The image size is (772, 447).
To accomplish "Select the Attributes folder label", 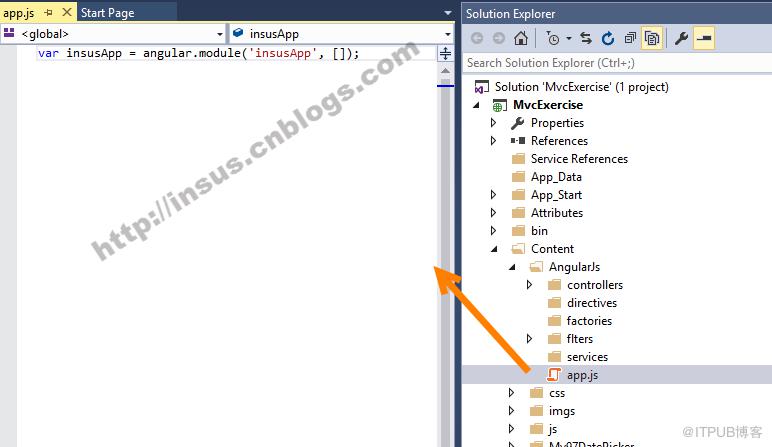I will point(557,213).
